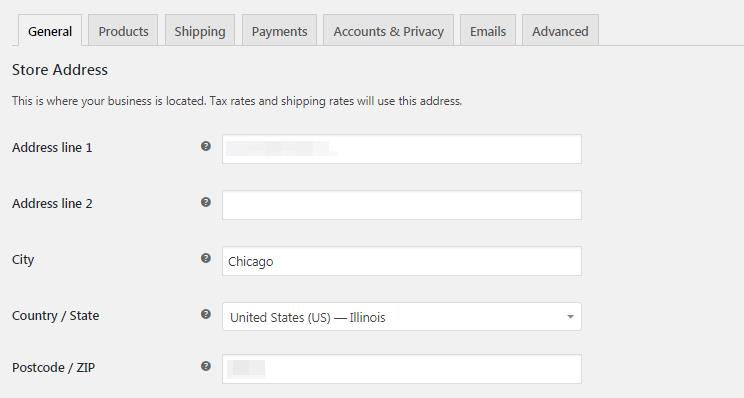Click the Postcode / ZIP help icon
Viewport: 744px width, 398px height.
[x=205, y=366]
